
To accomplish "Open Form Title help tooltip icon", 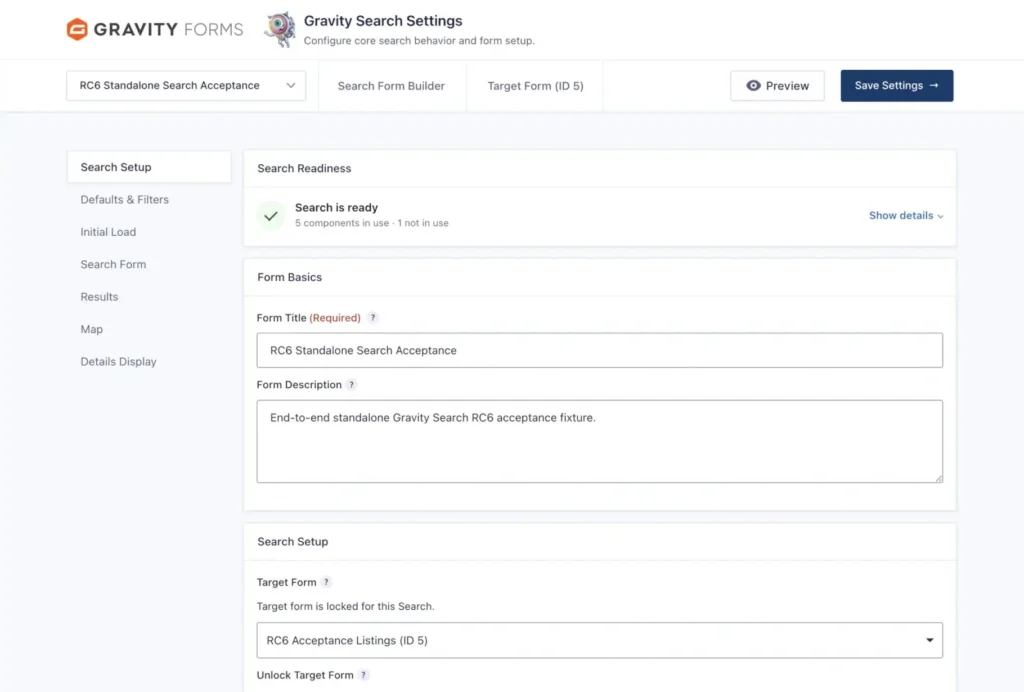I will pyautogui.click(x=373, y=317).
